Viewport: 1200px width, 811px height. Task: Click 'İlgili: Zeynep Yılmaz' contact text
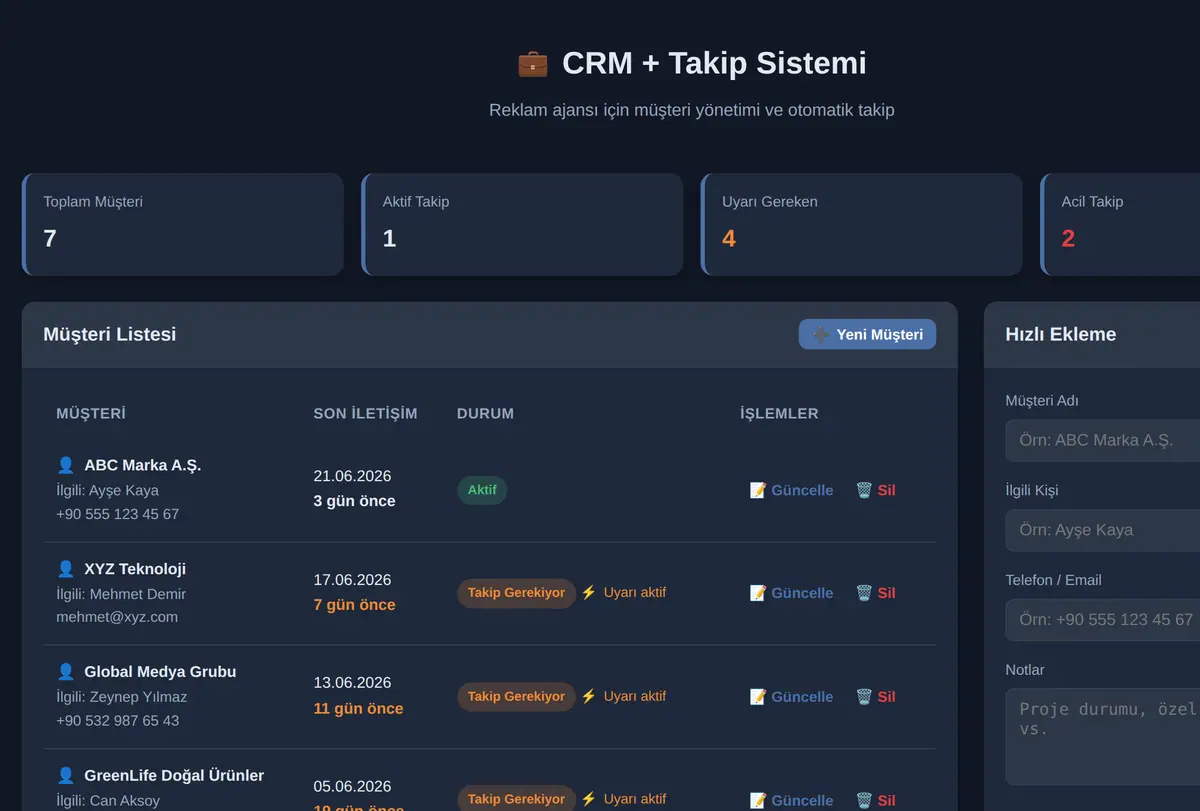[122, 697]
